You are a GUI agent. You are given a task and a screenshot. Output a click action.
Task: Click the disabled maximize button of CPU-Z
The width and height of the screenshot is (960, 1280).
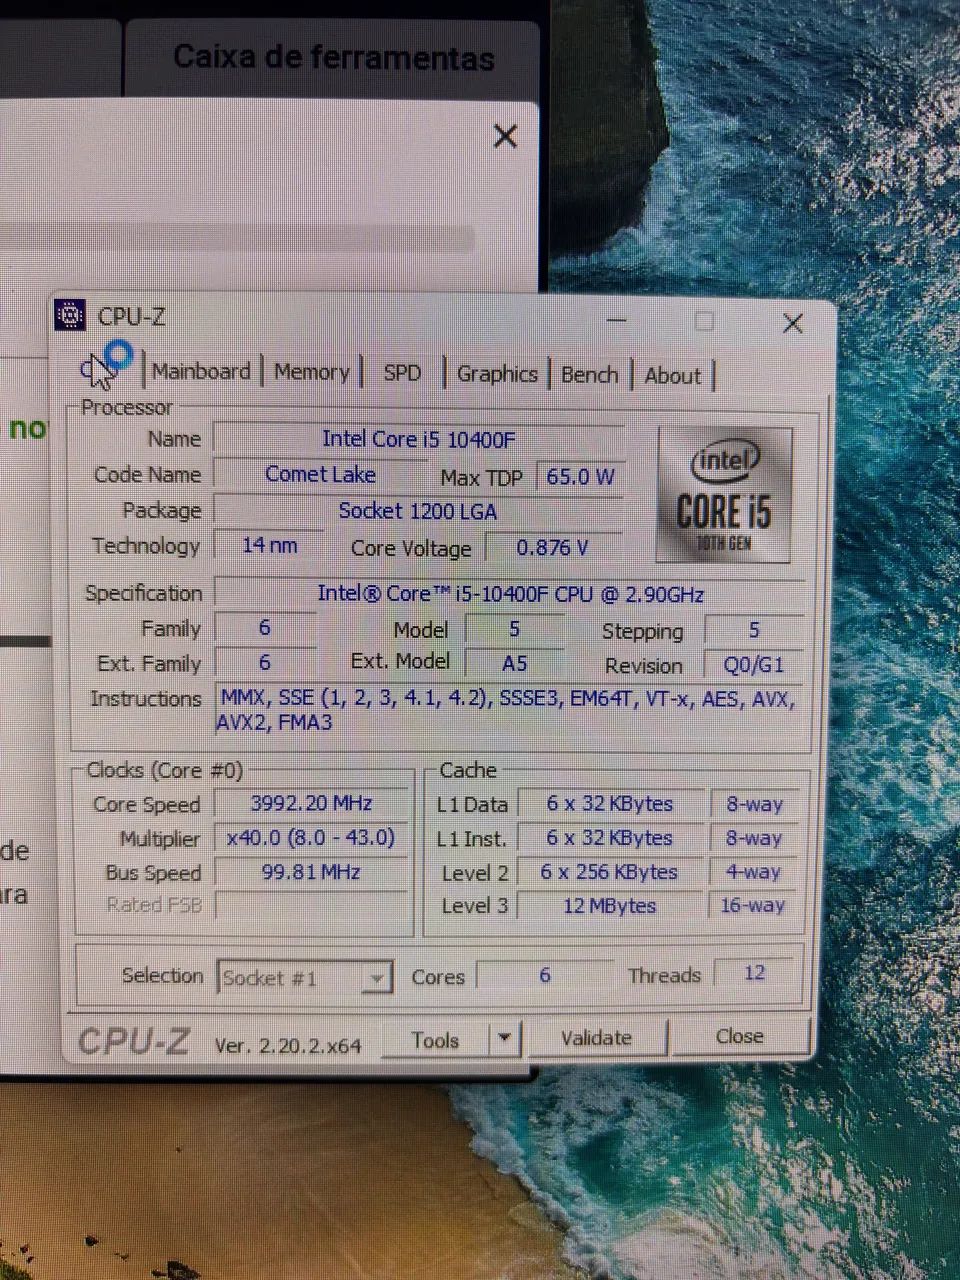(x=704, y=321)
